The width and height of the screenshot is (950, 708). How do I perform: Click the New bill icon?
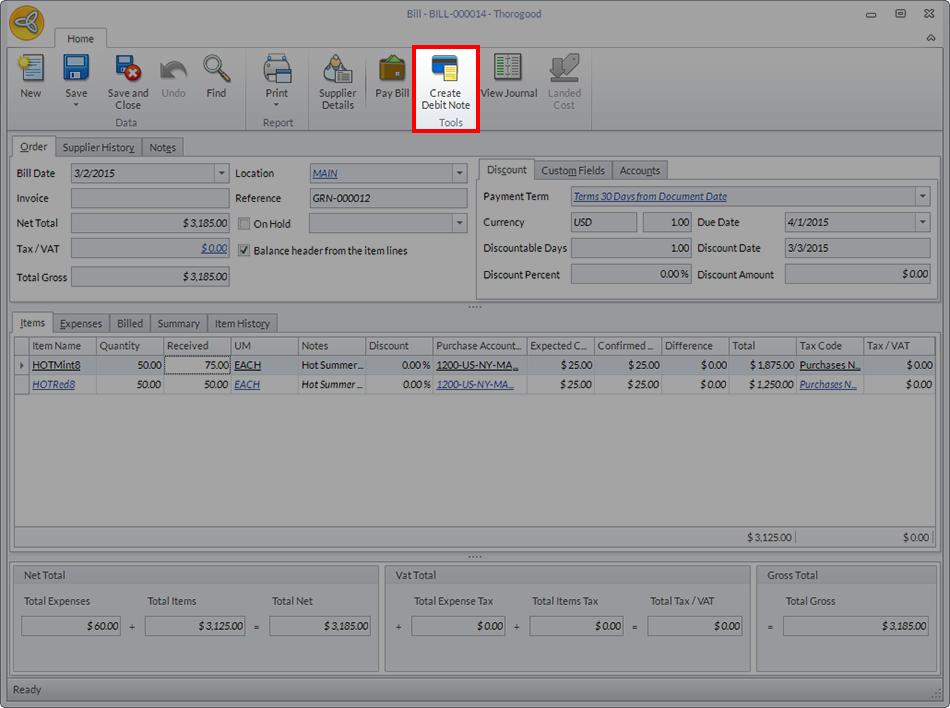click(x=30, y=76)
